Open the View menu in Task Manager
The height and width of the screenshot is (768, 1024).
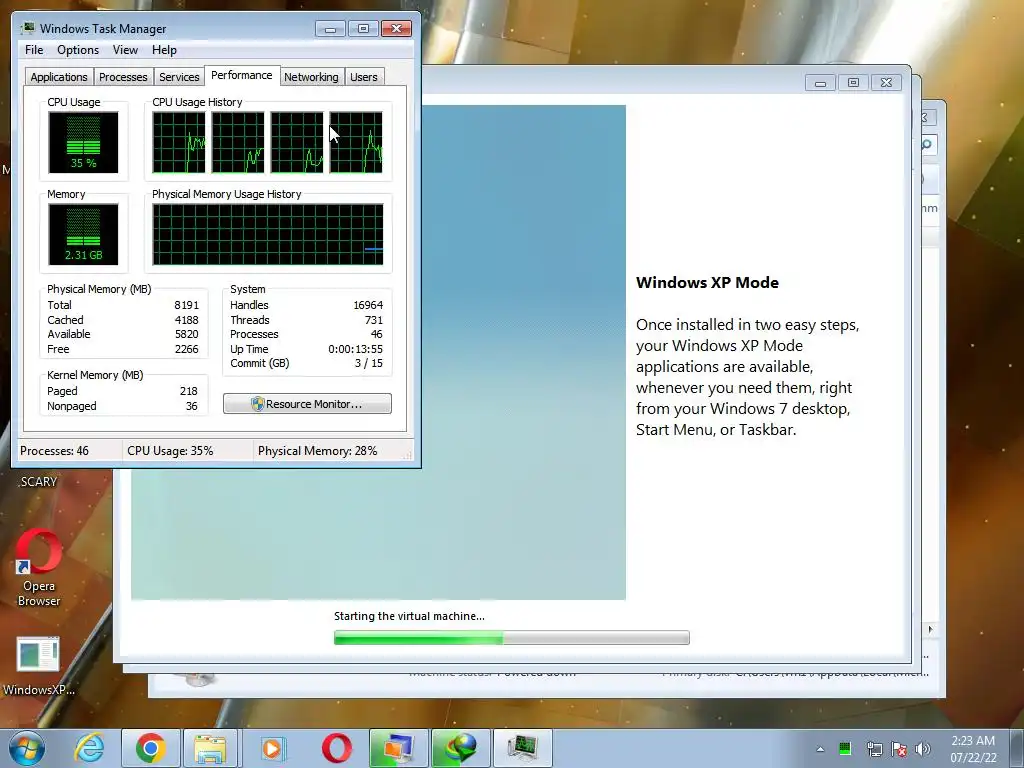125,50
